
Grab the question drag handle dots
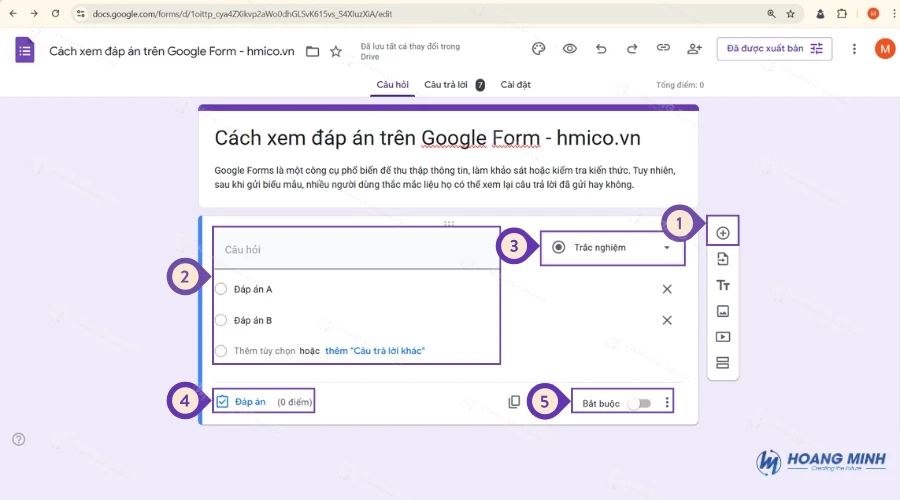coord(449,223)
